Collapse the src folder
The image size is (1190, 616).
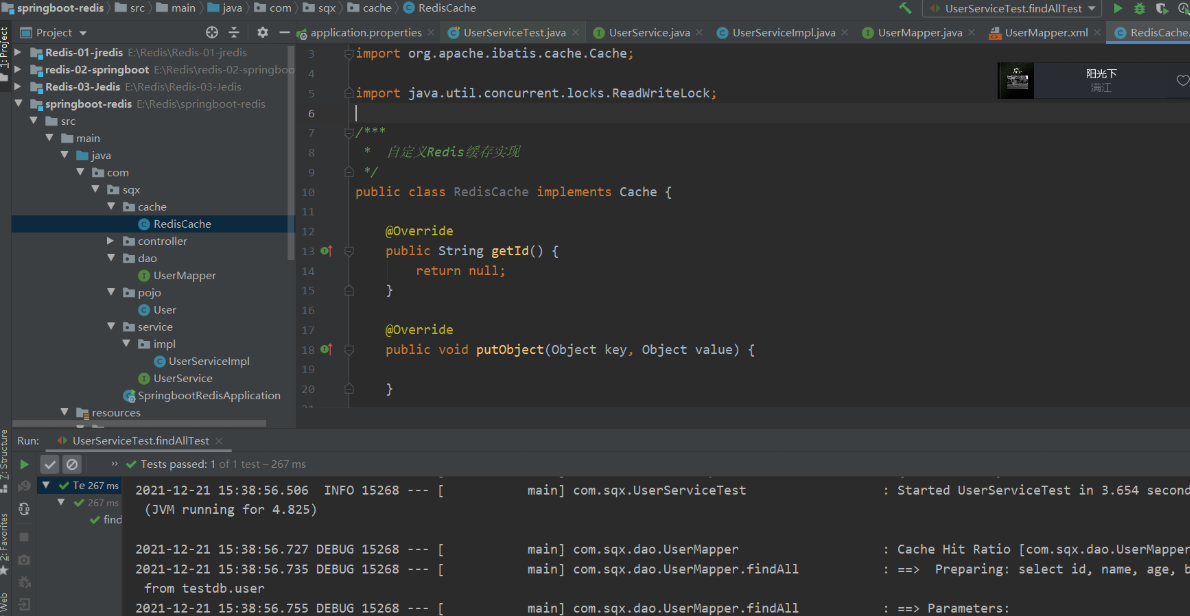pyautogui.click(x=33, y=121)
